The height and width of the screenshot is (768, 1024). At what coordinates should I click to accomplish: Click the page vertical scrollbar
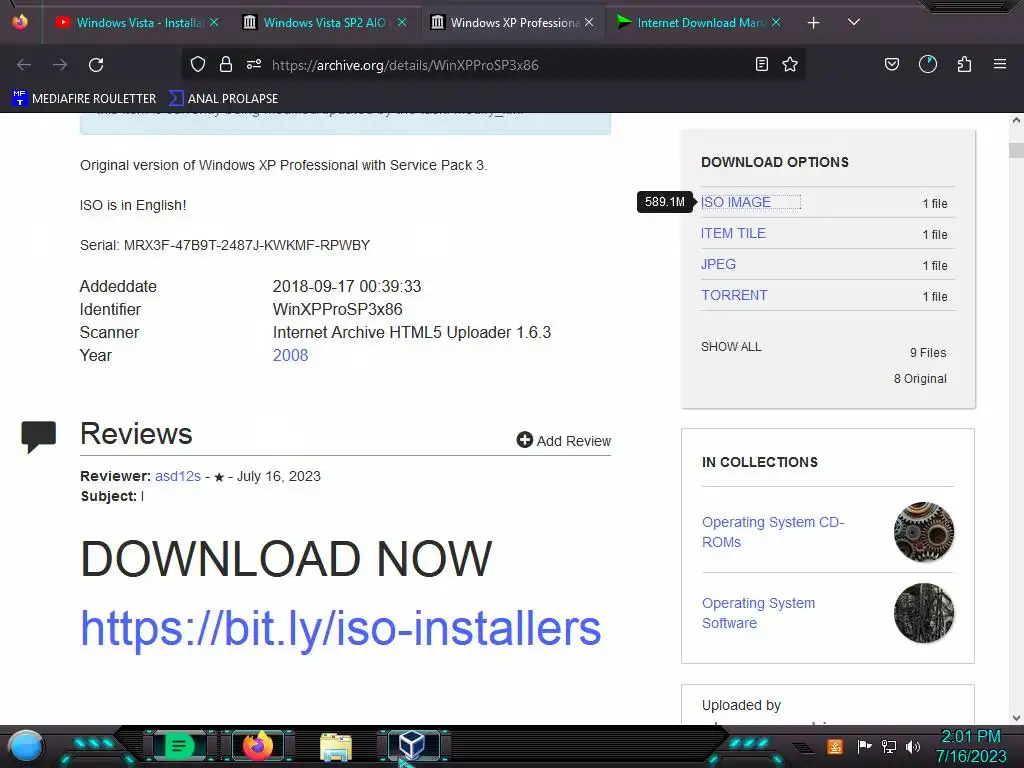[x=1016, y=150]
